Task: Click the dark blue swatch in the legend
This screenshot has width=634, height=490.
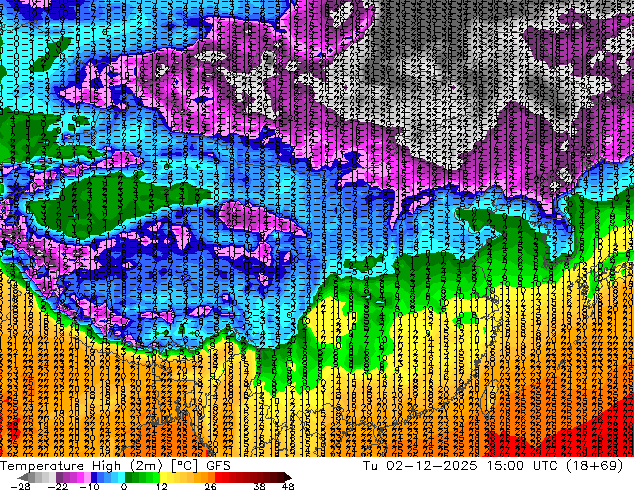Action: pos(94,477)
